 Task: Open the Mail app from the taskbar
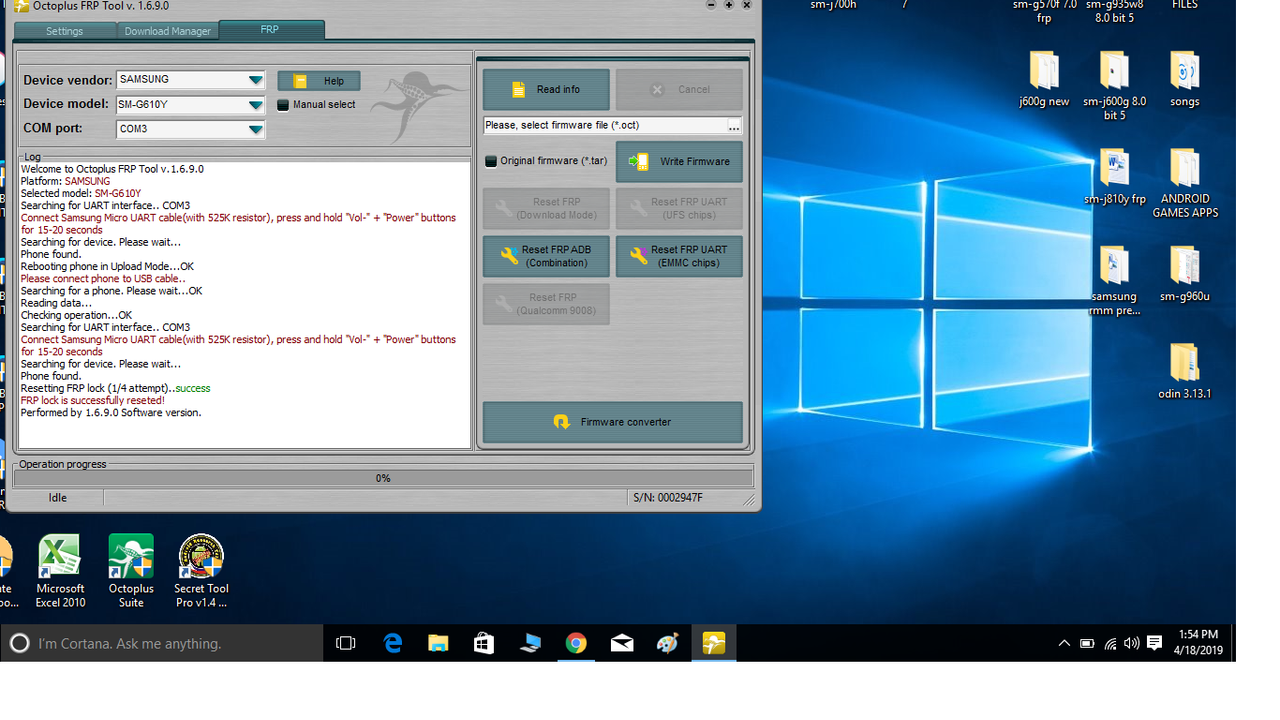pos(622,643)
